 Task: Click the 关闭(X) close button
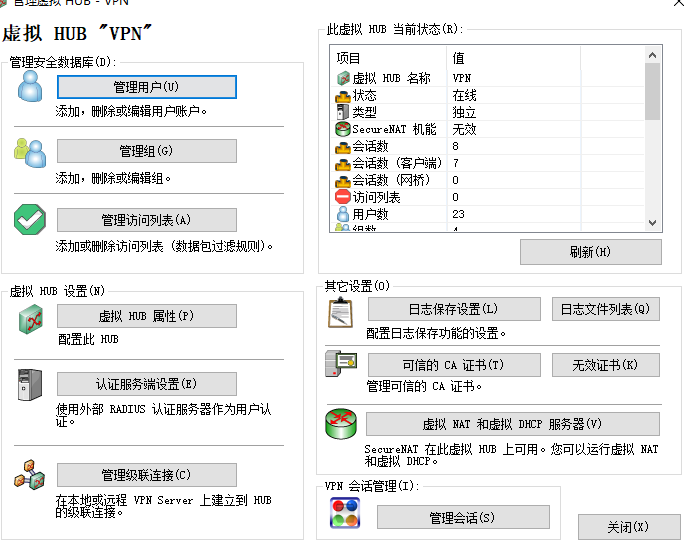(629, 527)
